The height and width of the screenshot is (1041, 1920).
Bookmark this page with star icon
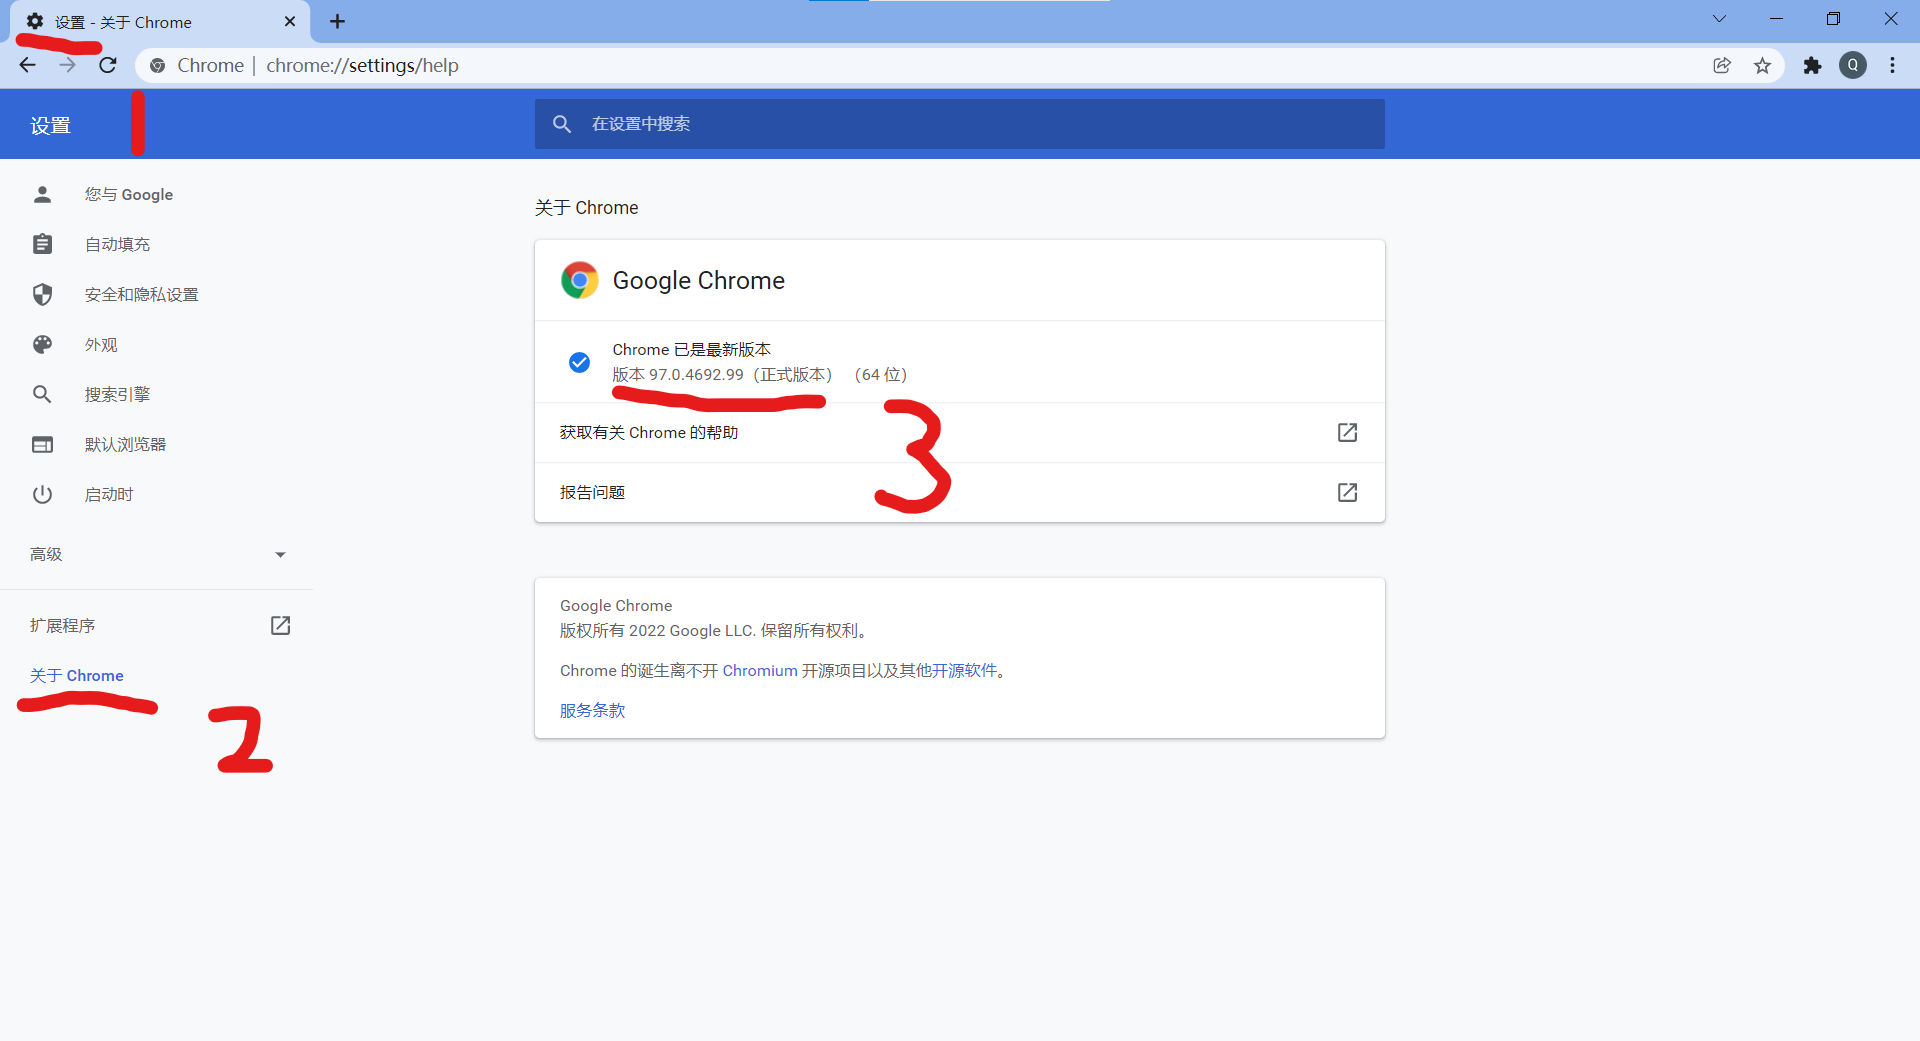point(1762,65)
